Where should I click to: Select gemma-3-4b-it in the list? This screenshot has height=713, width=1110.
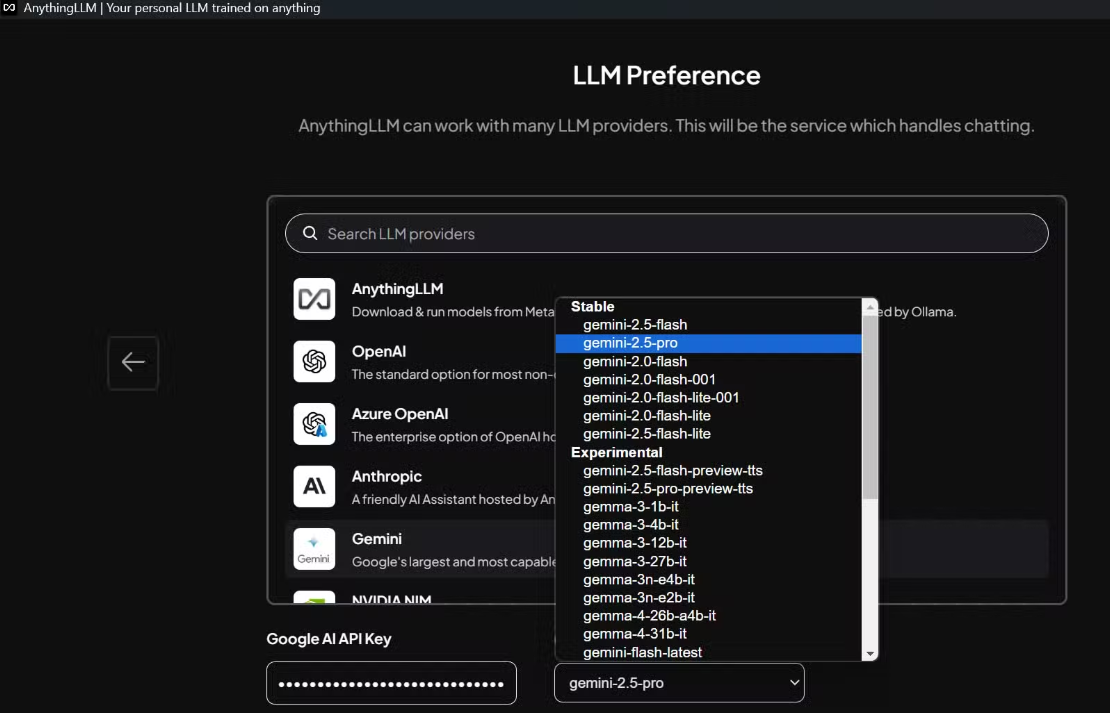(709, 525)
